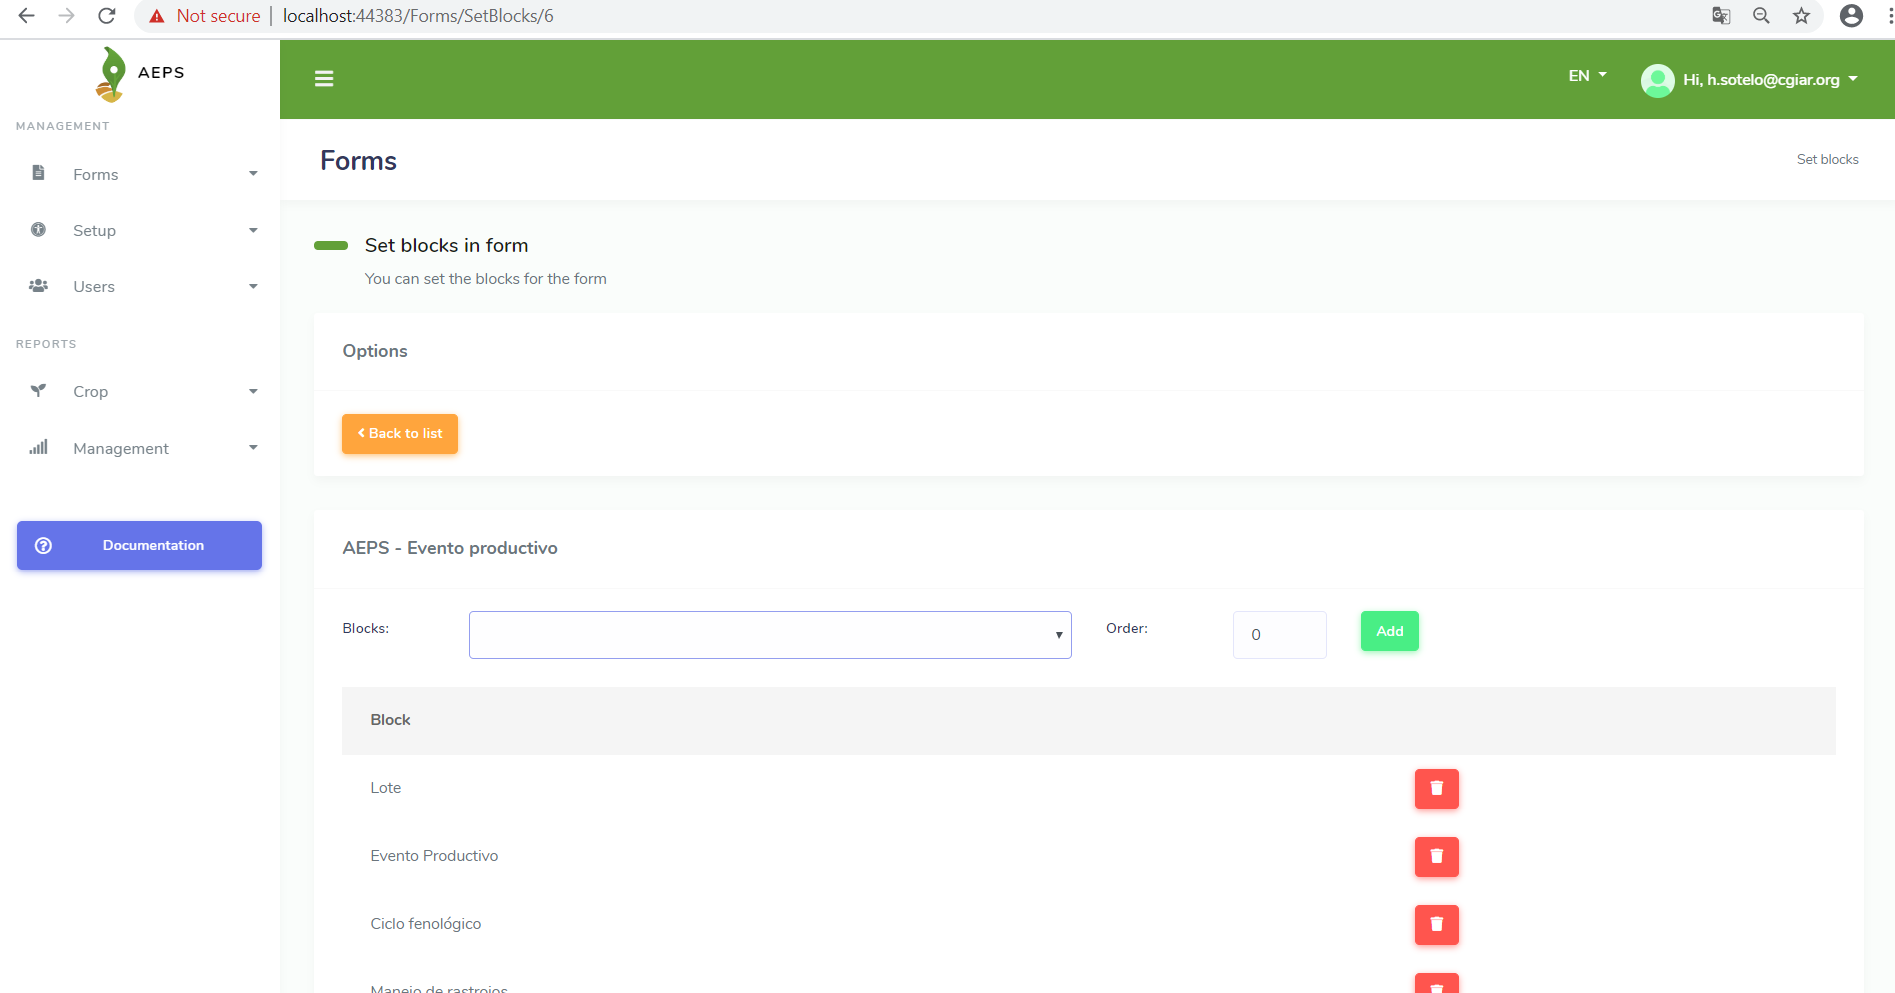Expand the Forms sidebar menu arrow

click(x=253, y=174)
